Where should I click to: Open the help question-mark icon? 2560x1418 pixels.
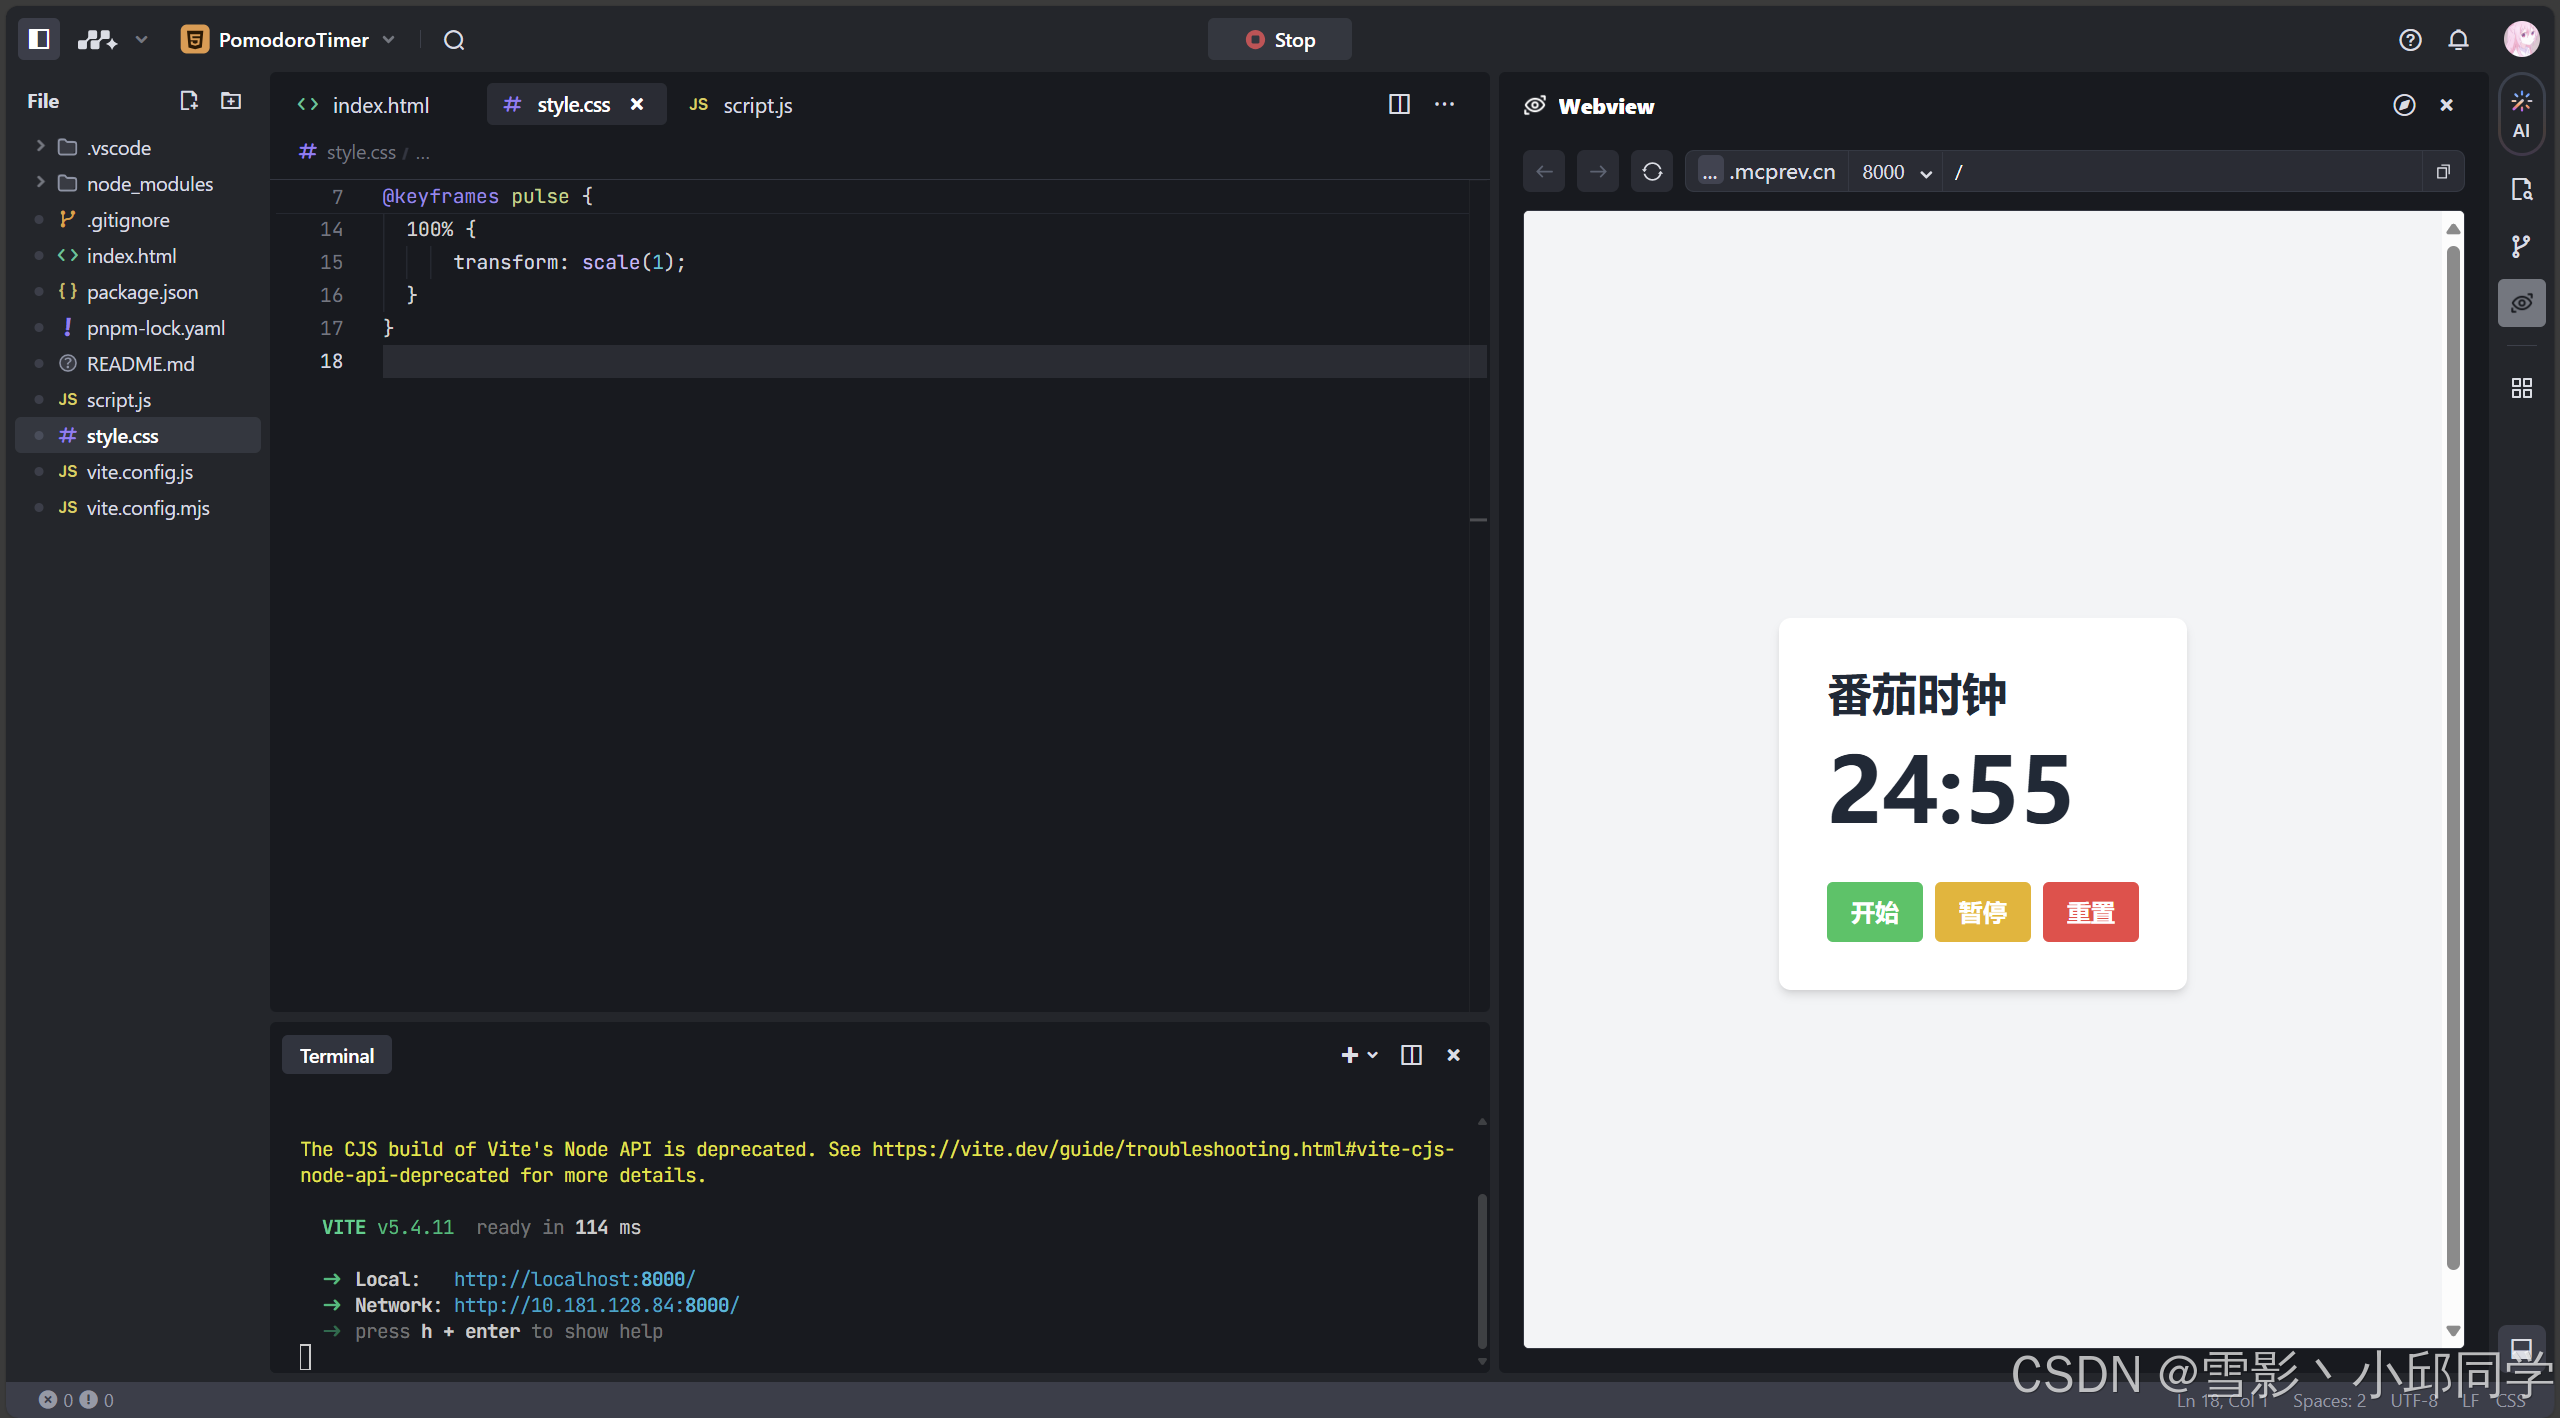tap(2410, 40)
